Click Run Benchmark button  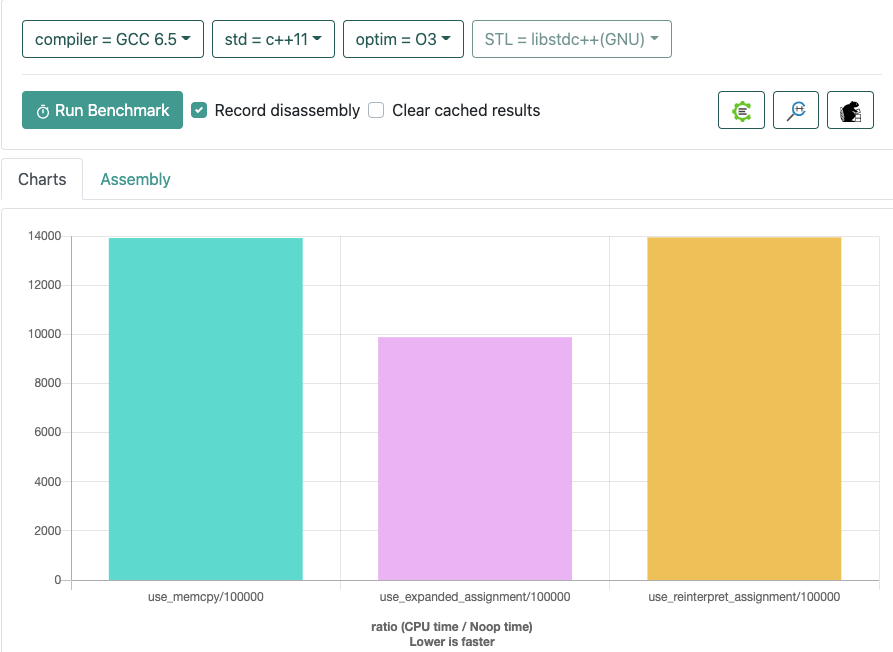click(x=103, y=110)
